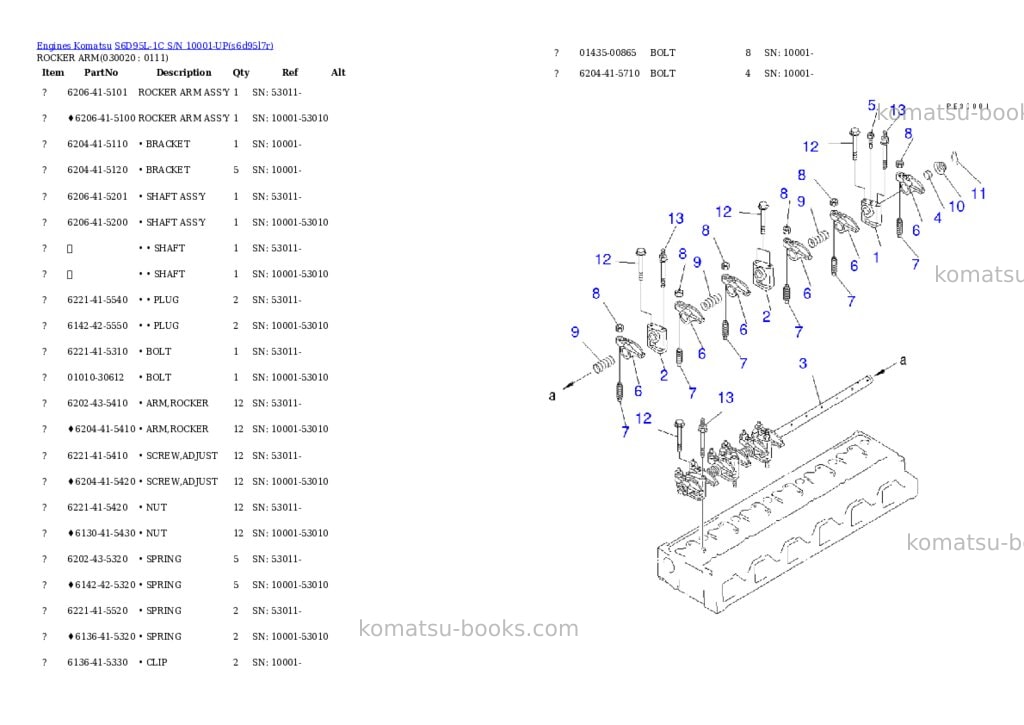The image size is (1024, 725).
Task: Click the PartNo column header
Action: coord(101,72)
